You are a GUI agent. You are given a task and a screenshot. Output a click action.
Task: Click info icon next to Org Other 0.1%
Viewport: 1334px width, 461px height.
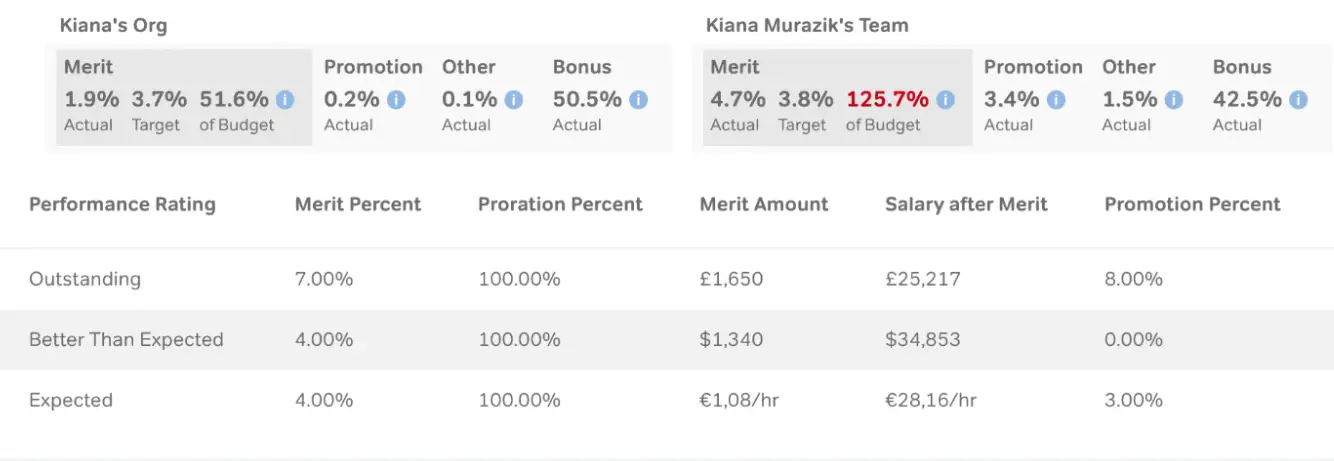pyautogui.click(x=514, y=100)
